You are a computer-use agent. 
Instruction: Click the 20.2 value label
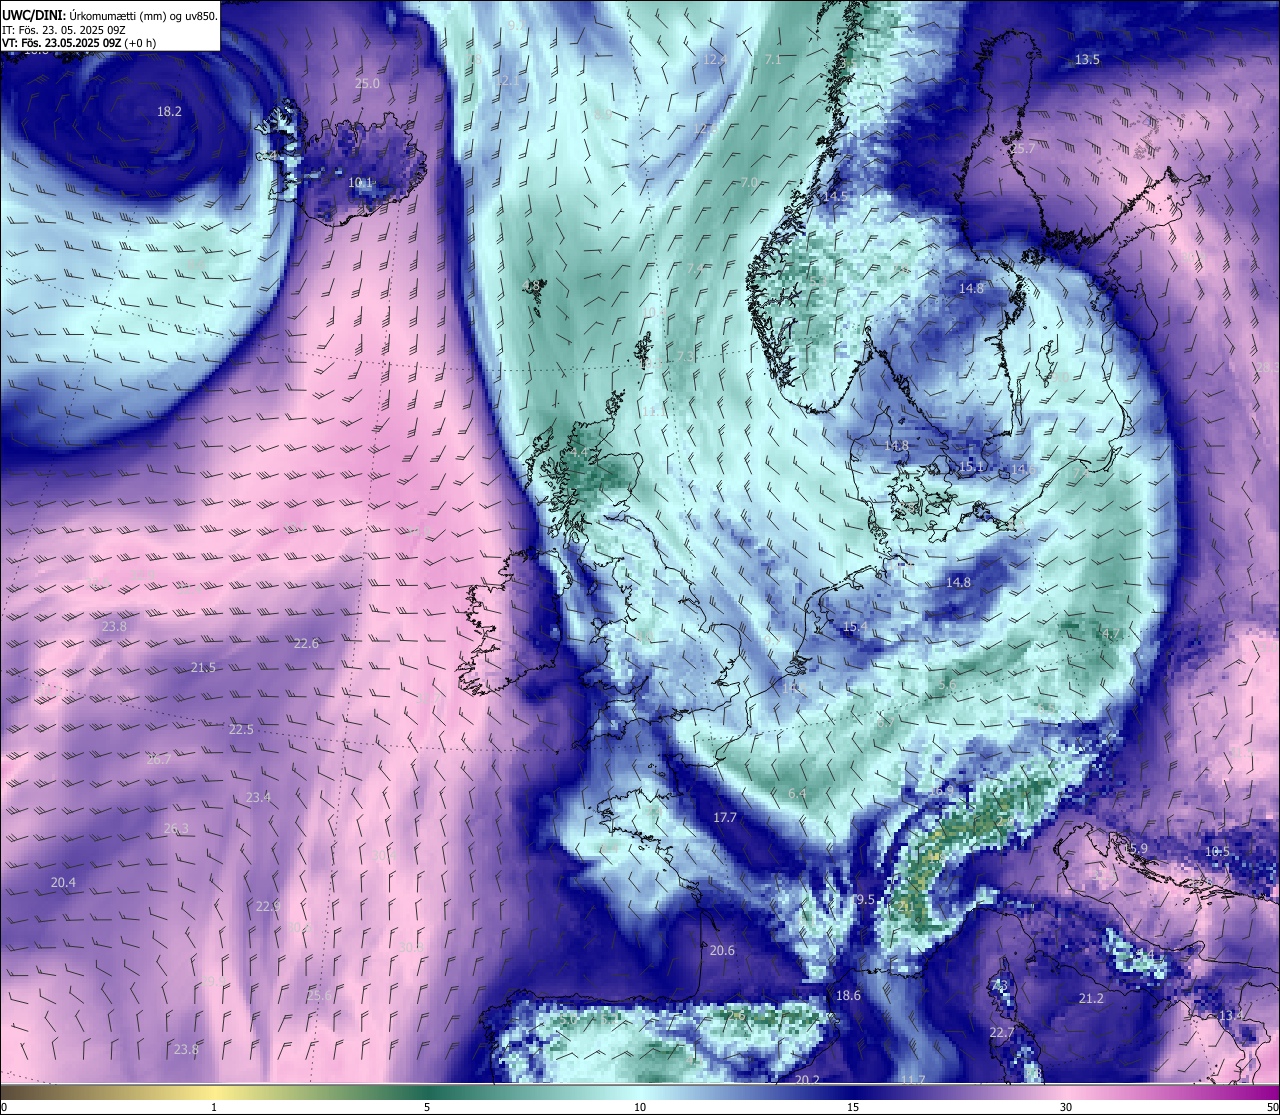pos(807,1079)
